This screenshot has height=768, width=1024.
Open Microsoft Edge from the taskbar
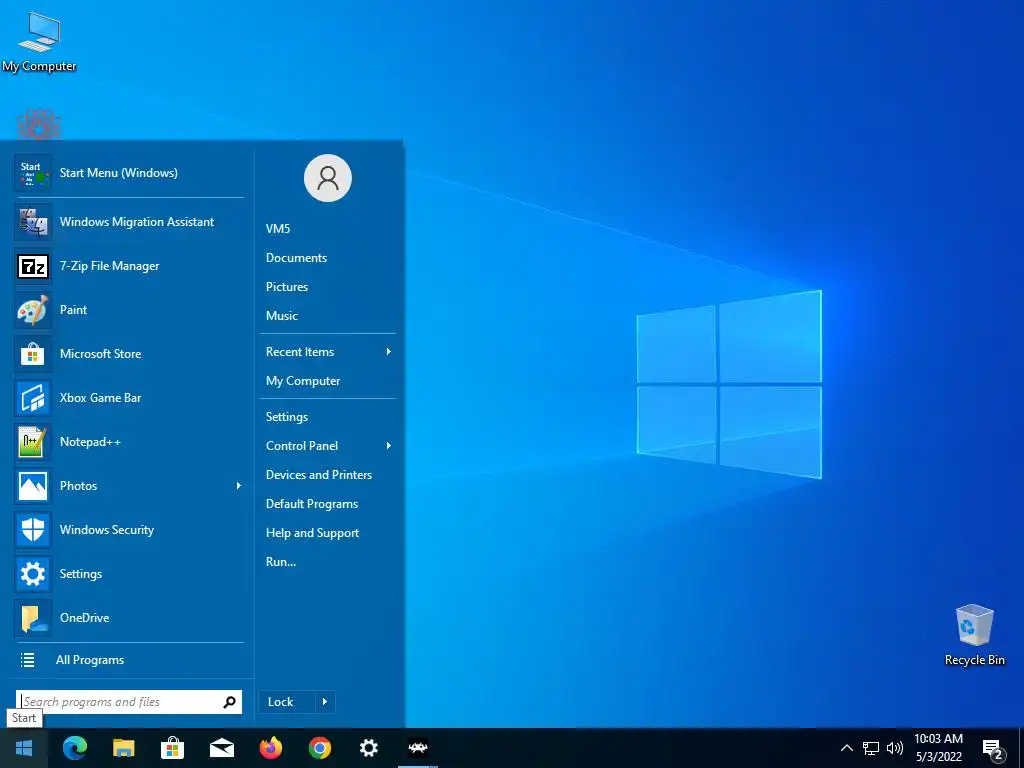[x=74, y=748]
